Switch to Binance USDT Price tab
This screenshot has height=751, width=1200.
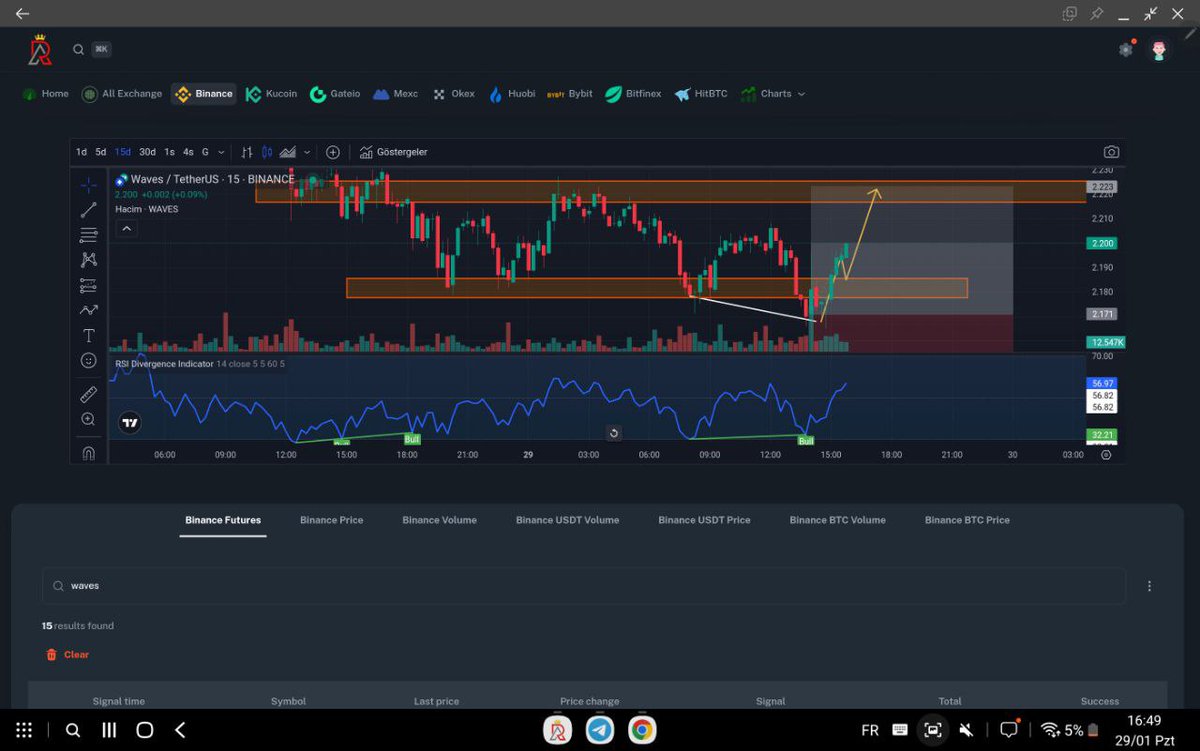tap(704, 520)
